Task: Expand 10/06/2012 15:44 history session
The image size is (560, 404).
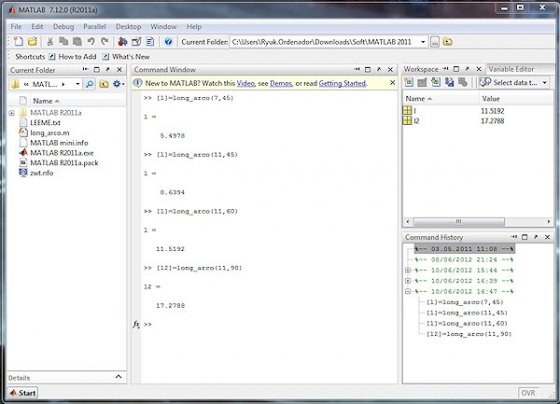Action: pyautogui.click(x=408, y=270)
